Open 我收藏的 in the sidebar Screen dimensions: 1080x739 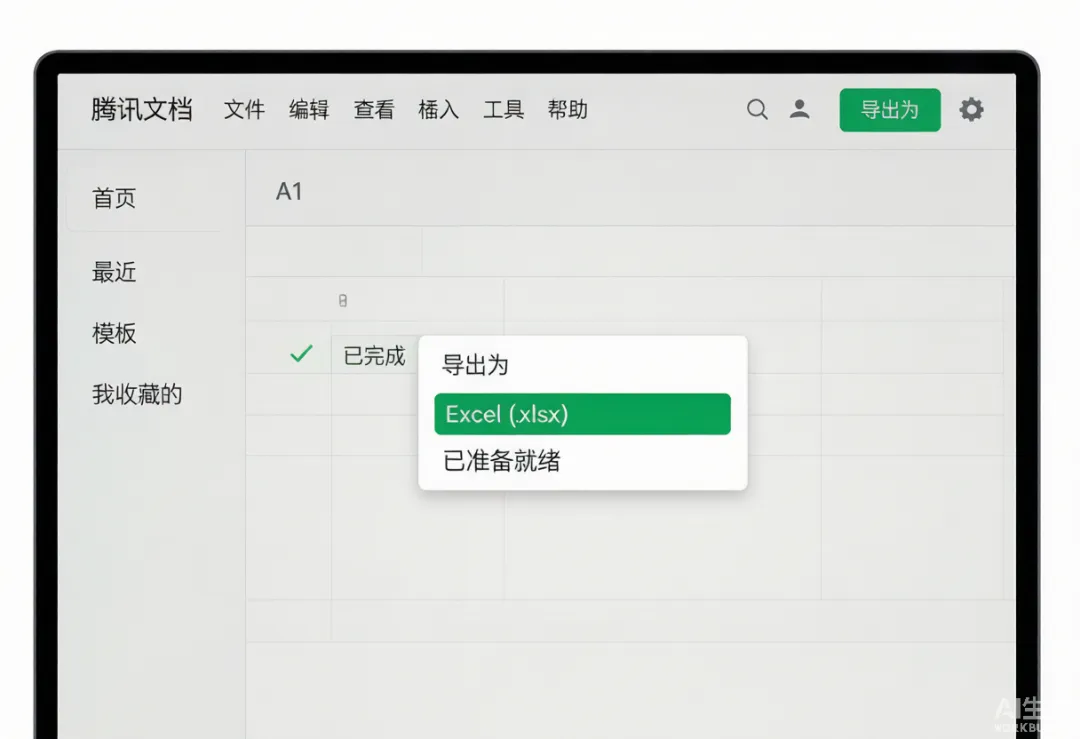tap(137, 395)
